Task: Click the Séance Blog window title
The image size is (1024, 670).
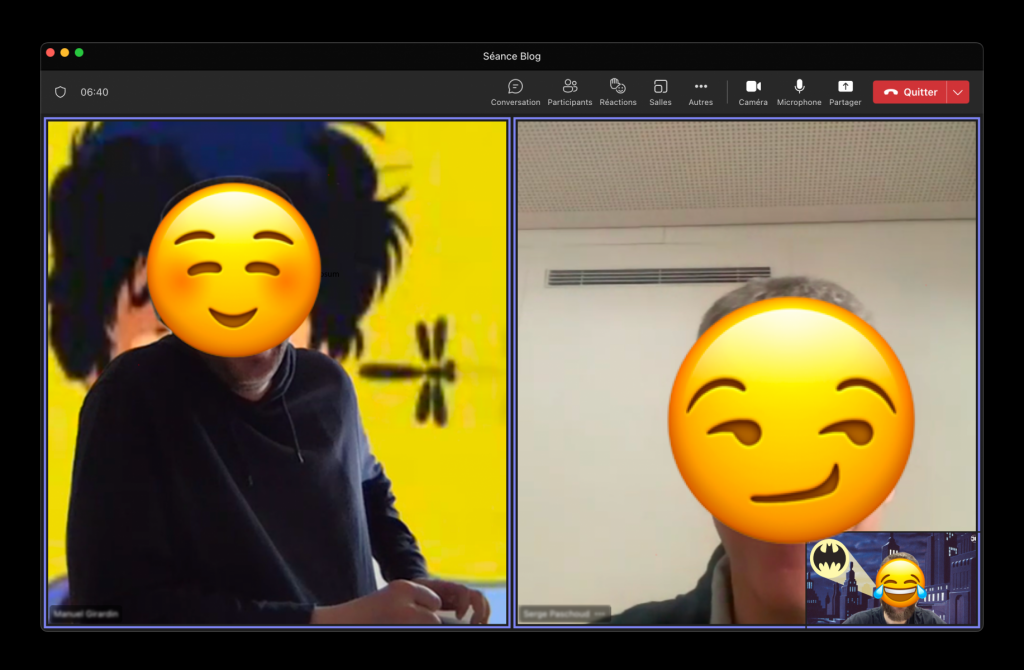Action: point(511,56)
